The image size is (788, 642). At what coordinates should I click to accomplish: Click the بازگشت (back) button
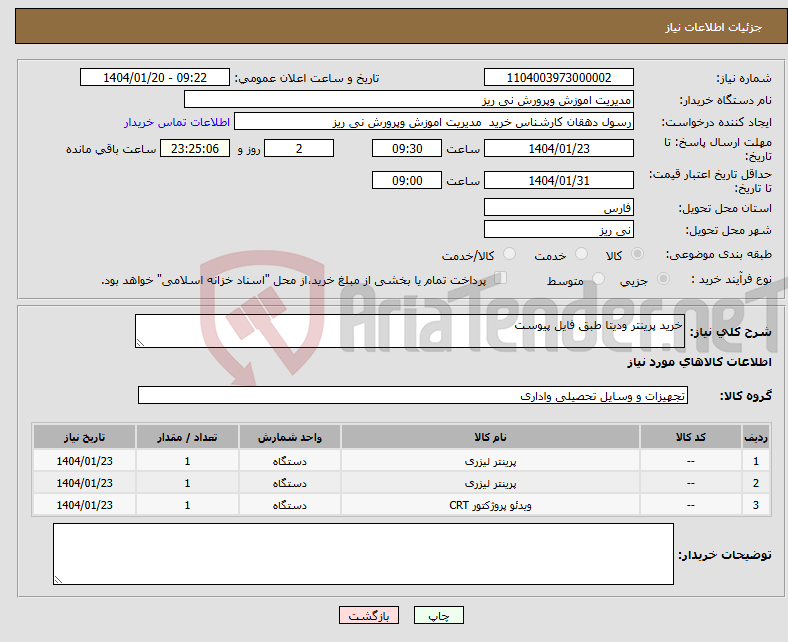click(369, 615)
